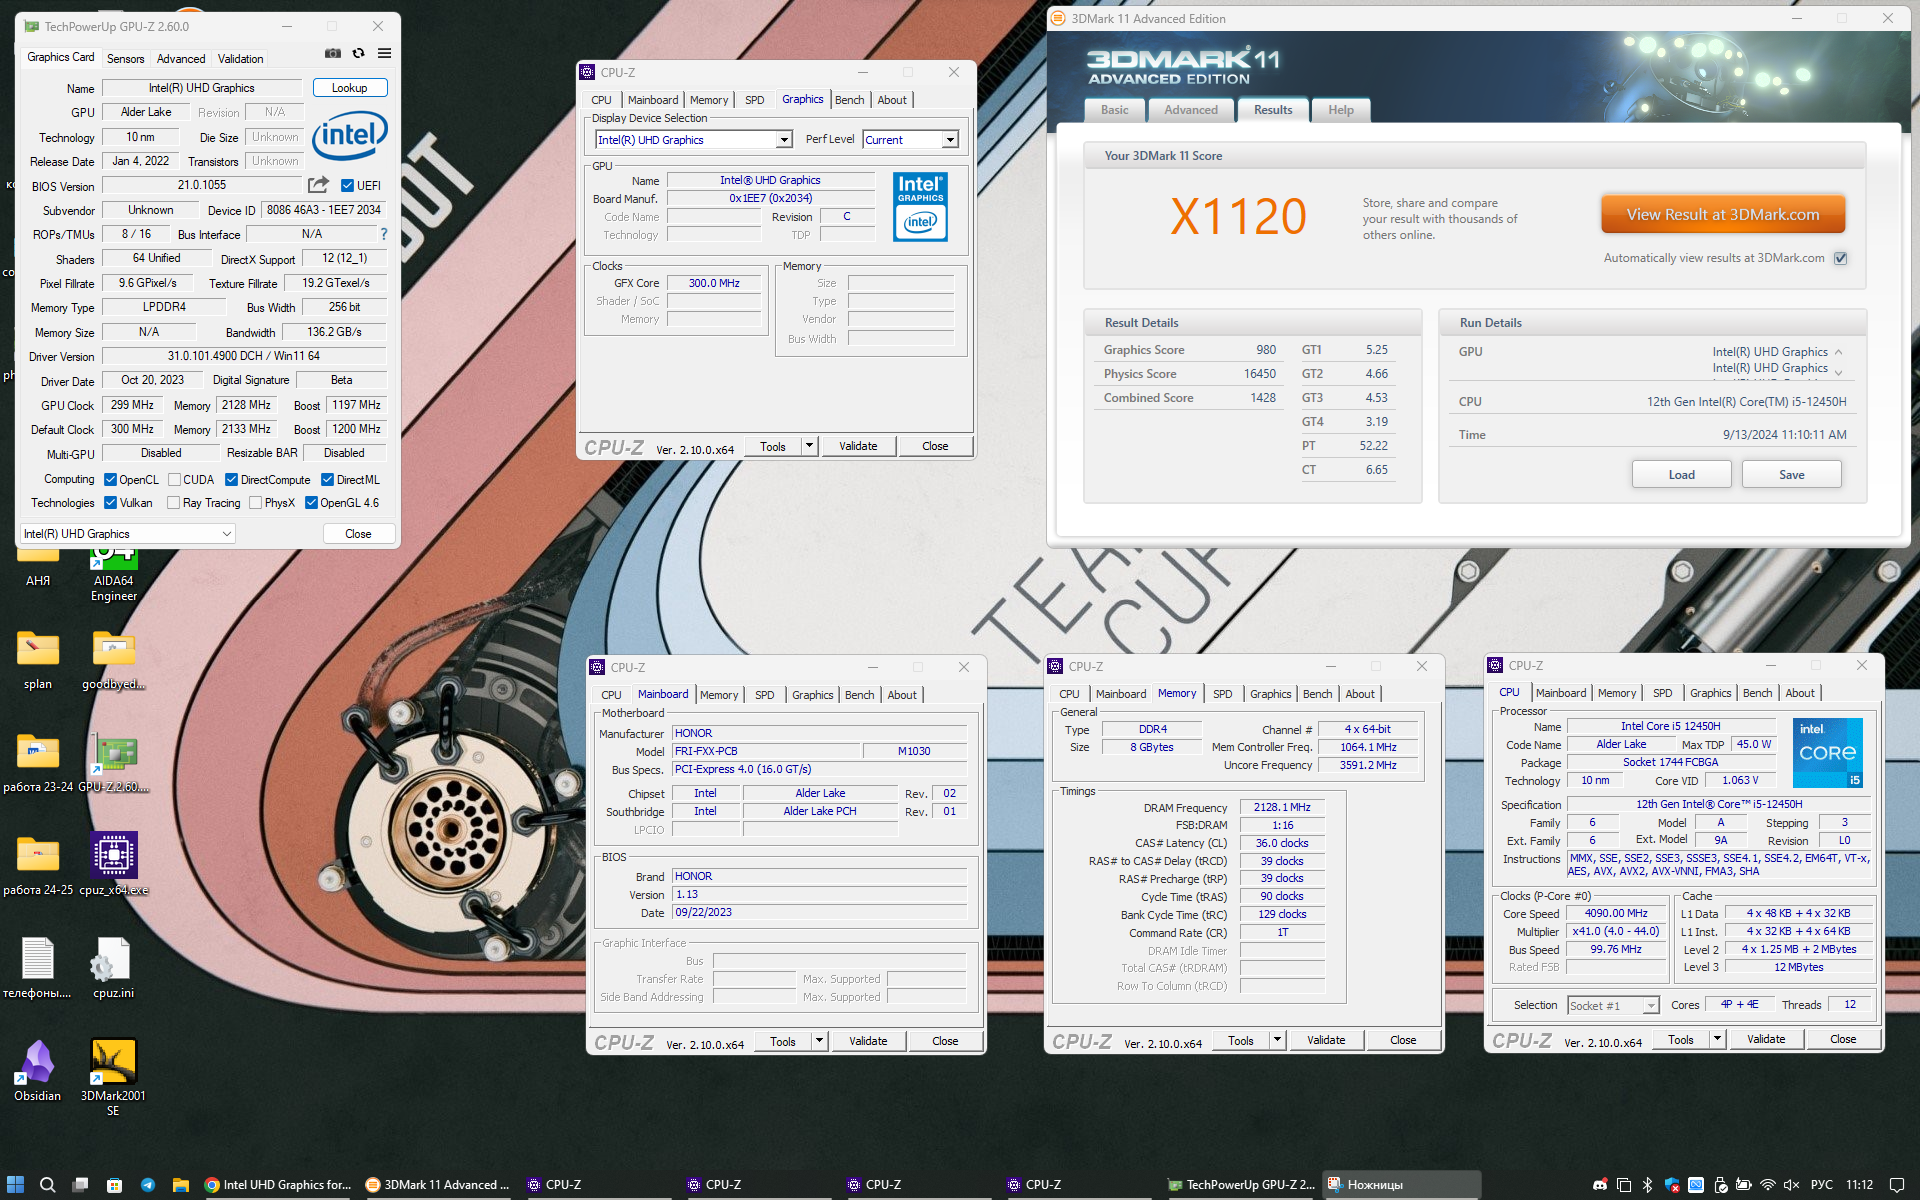This screenshot has width=1920, height=1200.
Task: Toggle the DirectML checkbox
Action: tap(327, 480)
